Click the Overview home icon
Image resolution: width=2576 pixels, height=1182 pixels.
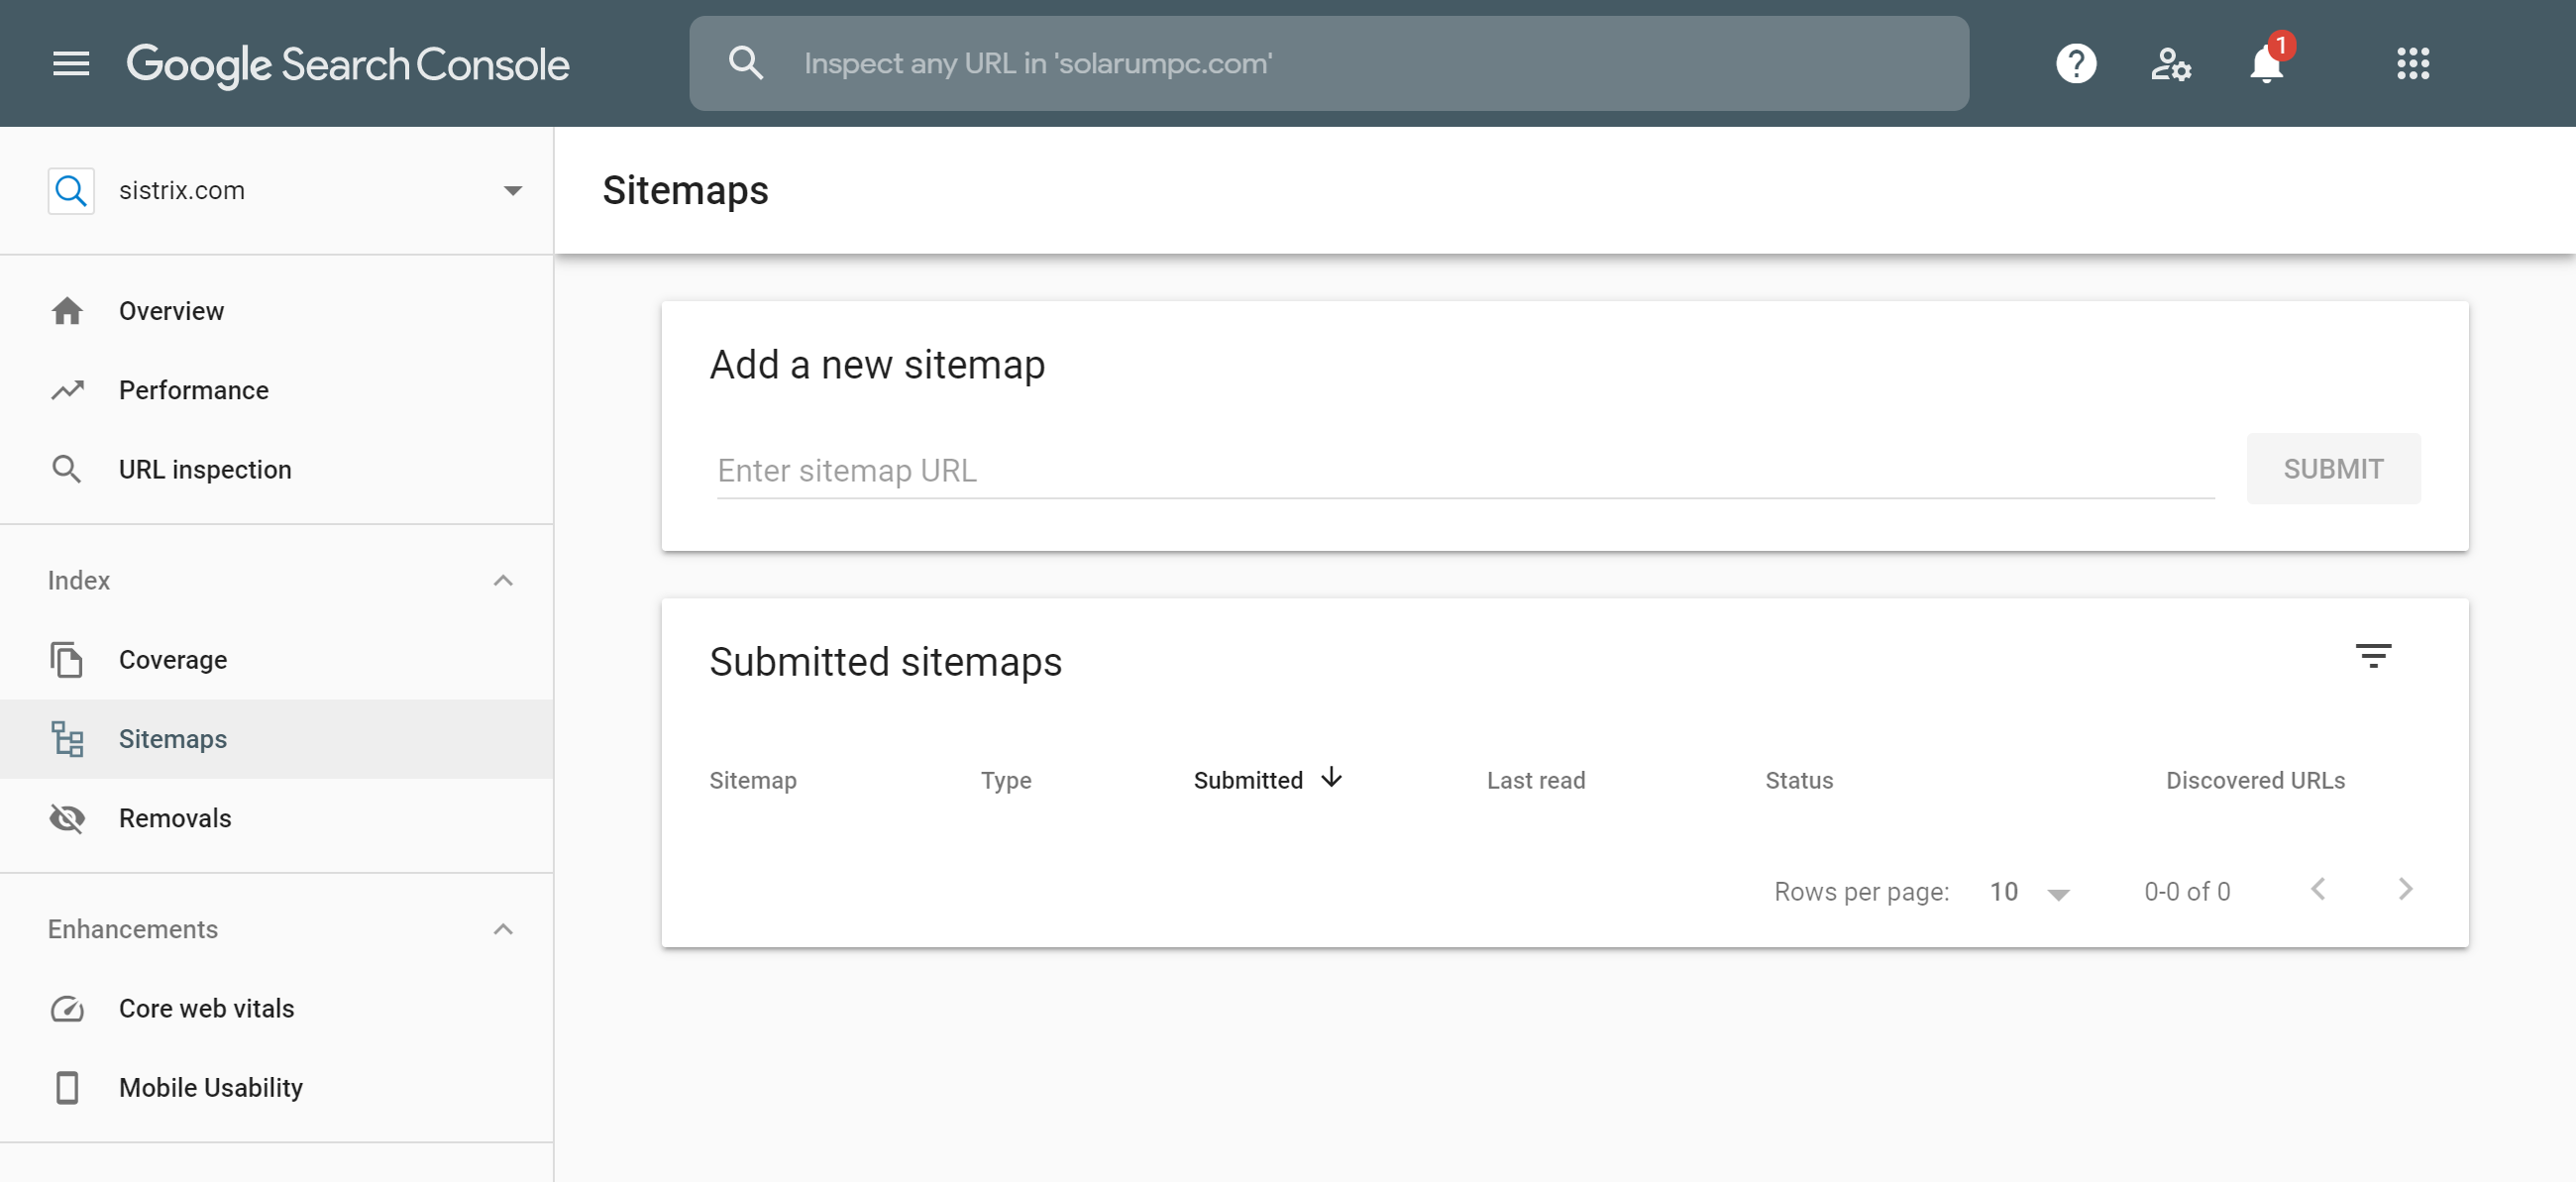67,311
